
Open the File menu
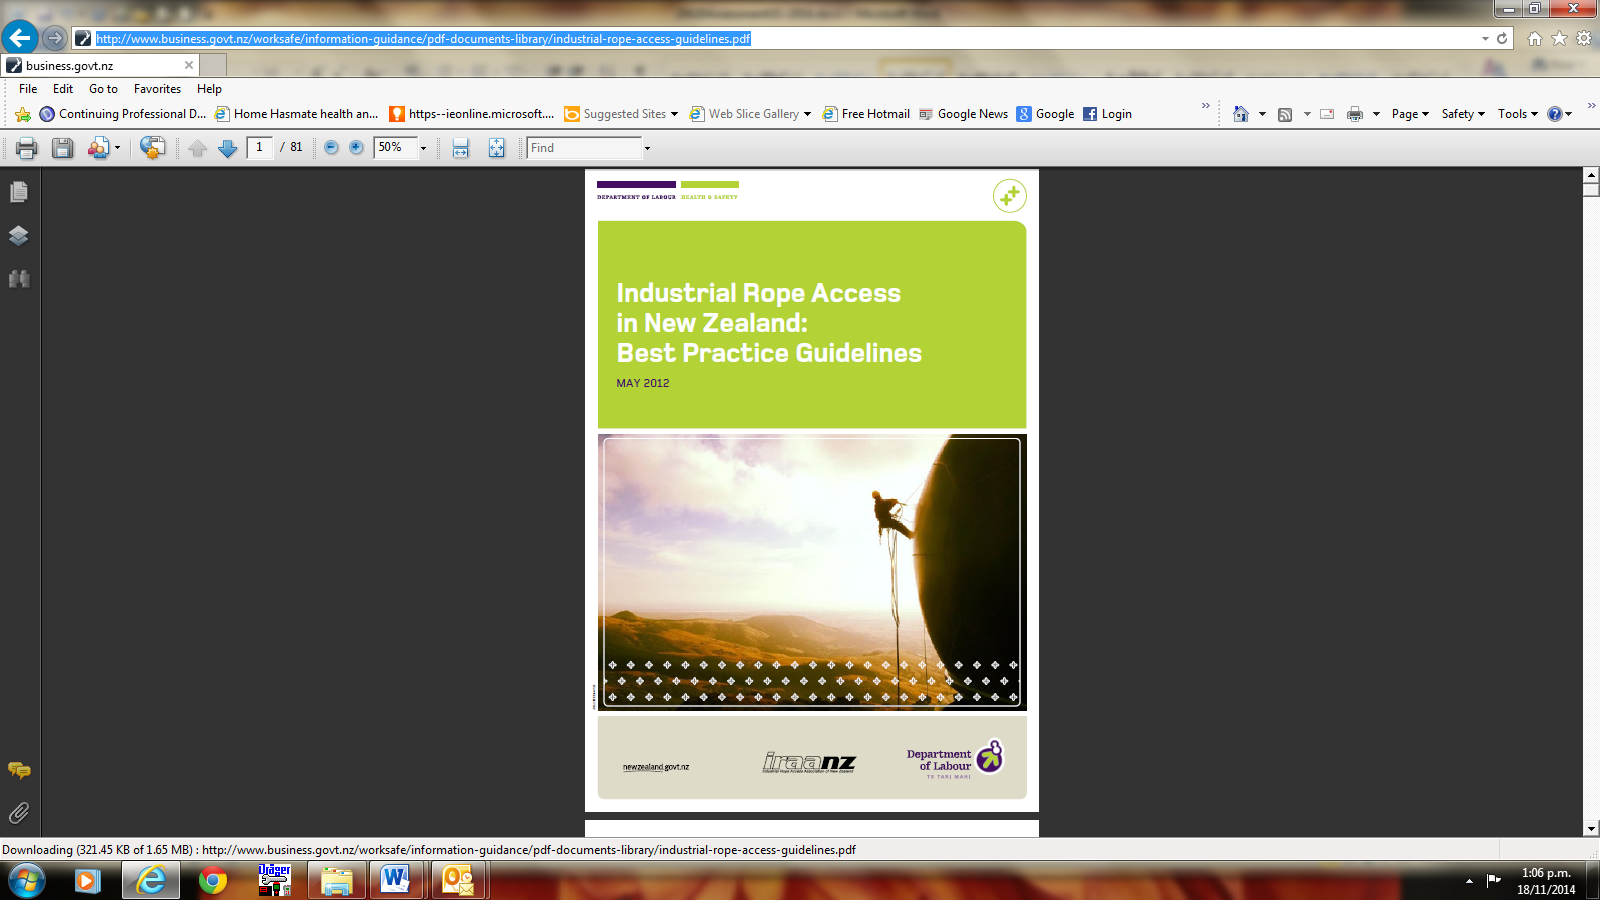click(x=28, y=89)
